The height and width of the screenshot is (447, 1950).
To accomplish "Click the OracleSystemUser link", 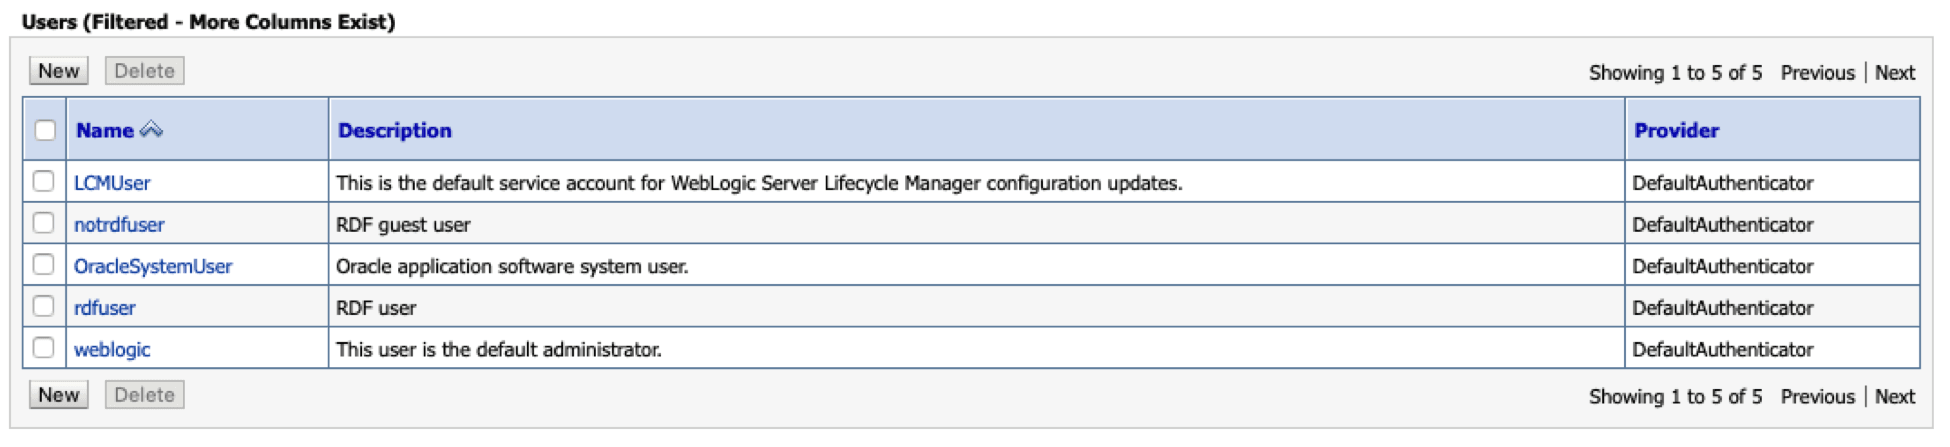I will (x=153, y=267).
